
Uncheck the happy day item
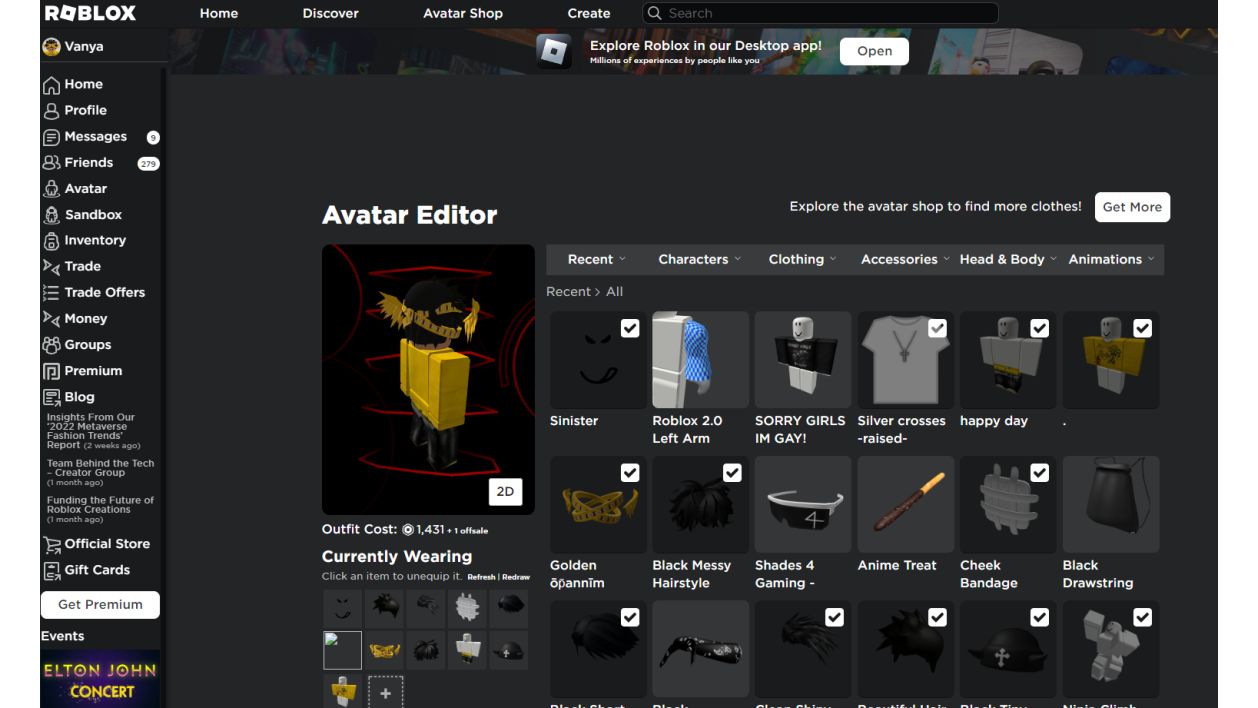coord(1040,328)
